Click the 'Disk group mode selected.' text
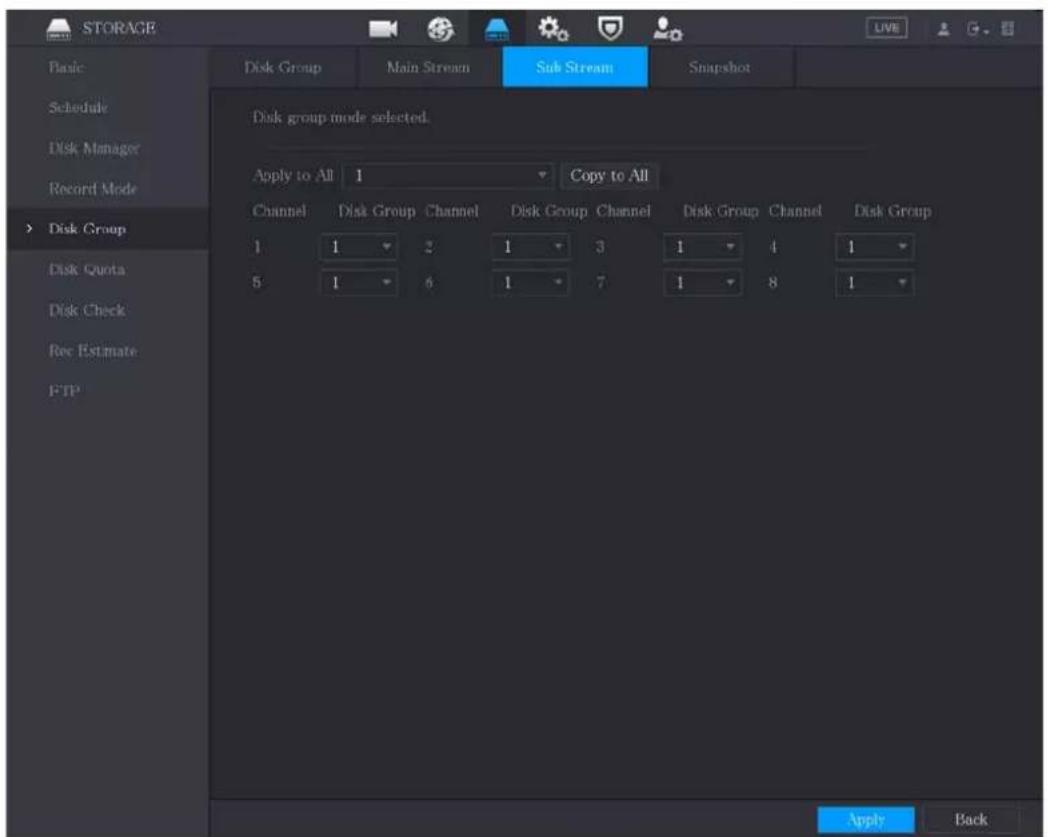 [341, 118]
